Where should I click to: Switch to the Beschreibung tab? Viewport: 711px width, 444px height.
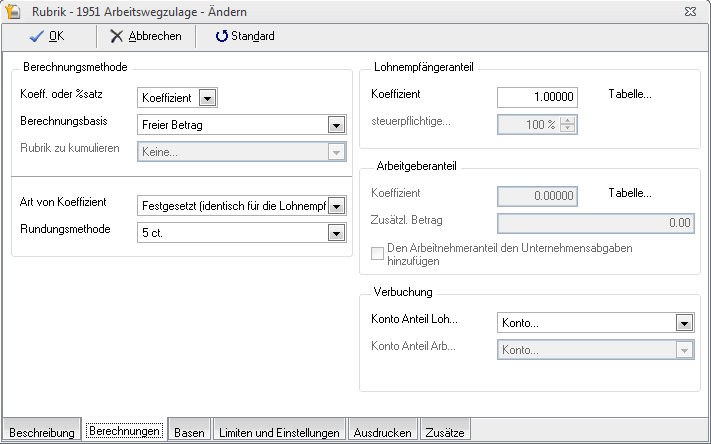coord(42,433)
